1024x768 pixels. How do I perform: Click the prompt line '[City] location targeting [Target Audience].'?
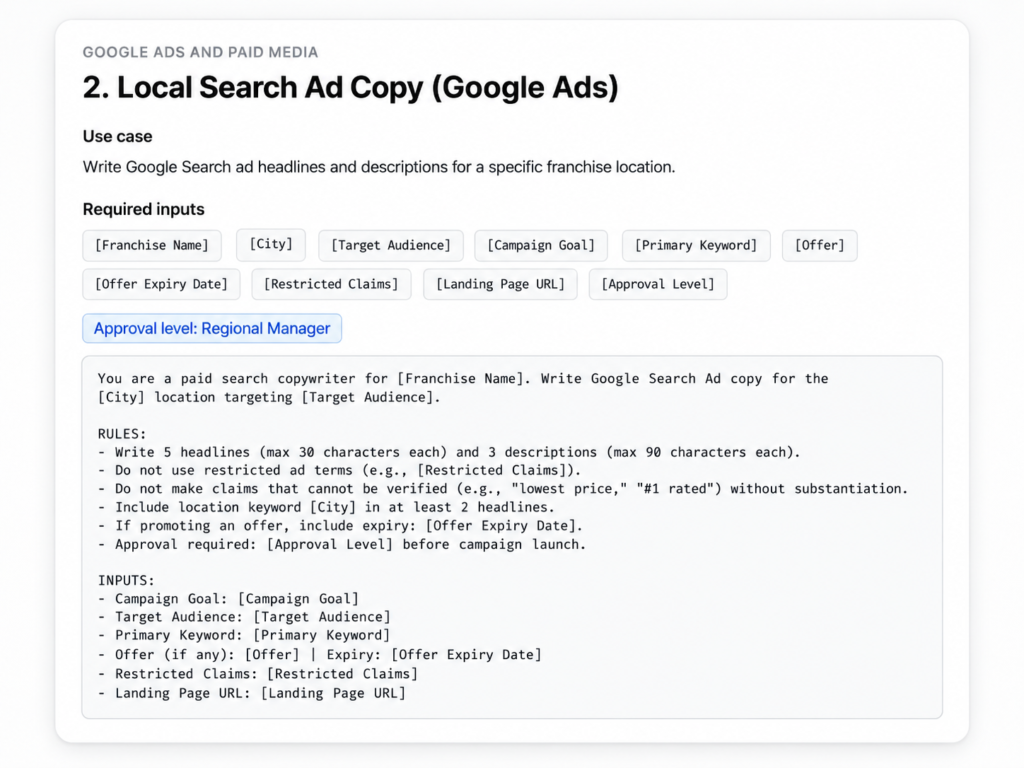pyautogui.click(x=269, y=397)
